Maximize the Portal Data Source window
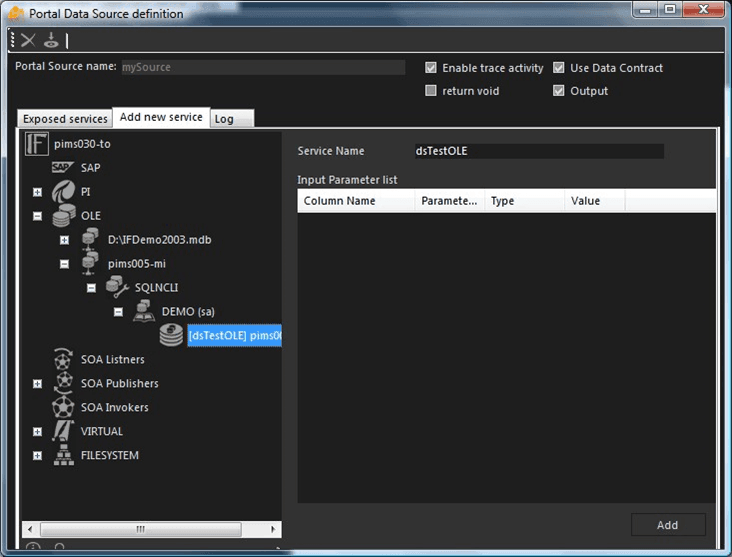The width and height of the screenshot is (732, 557). point(670,10)
